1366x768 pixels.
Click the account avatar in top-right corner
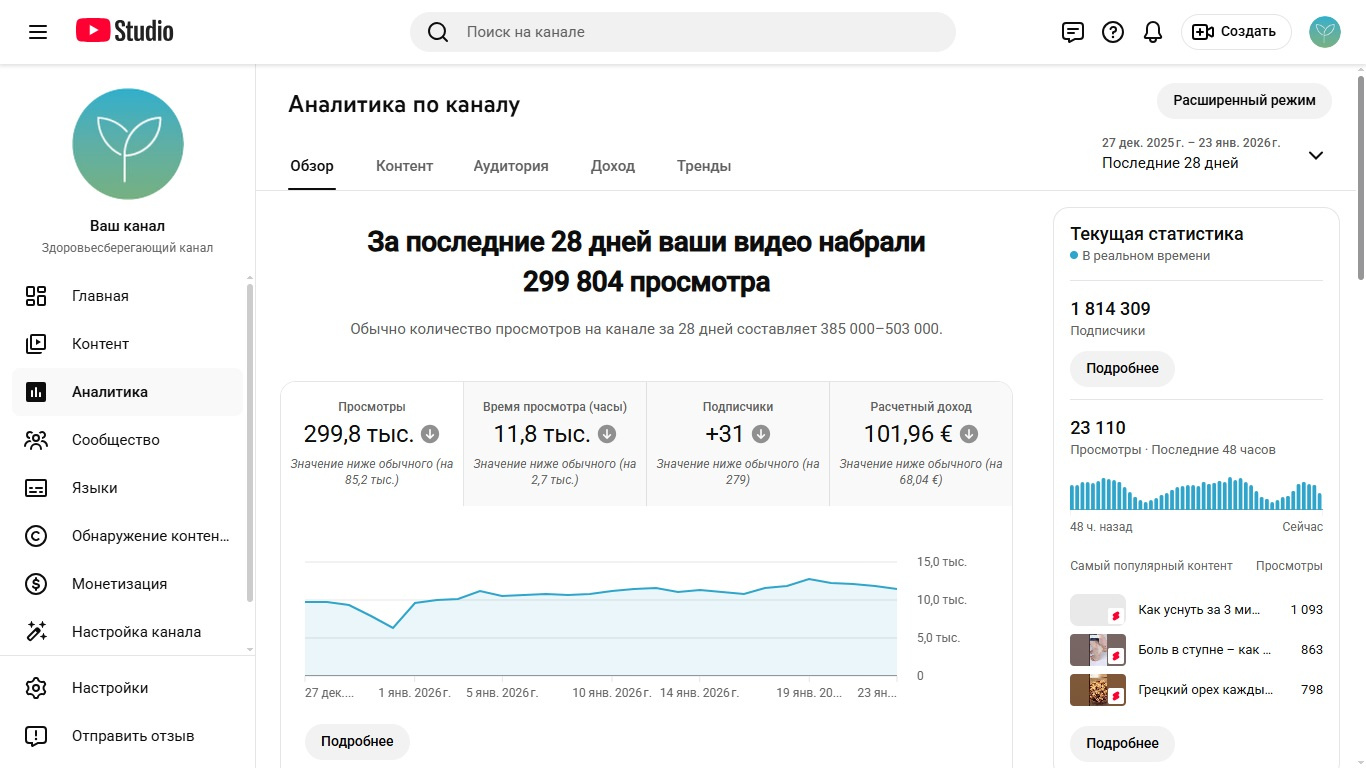pyautogui.click(x=1325, y=32)
